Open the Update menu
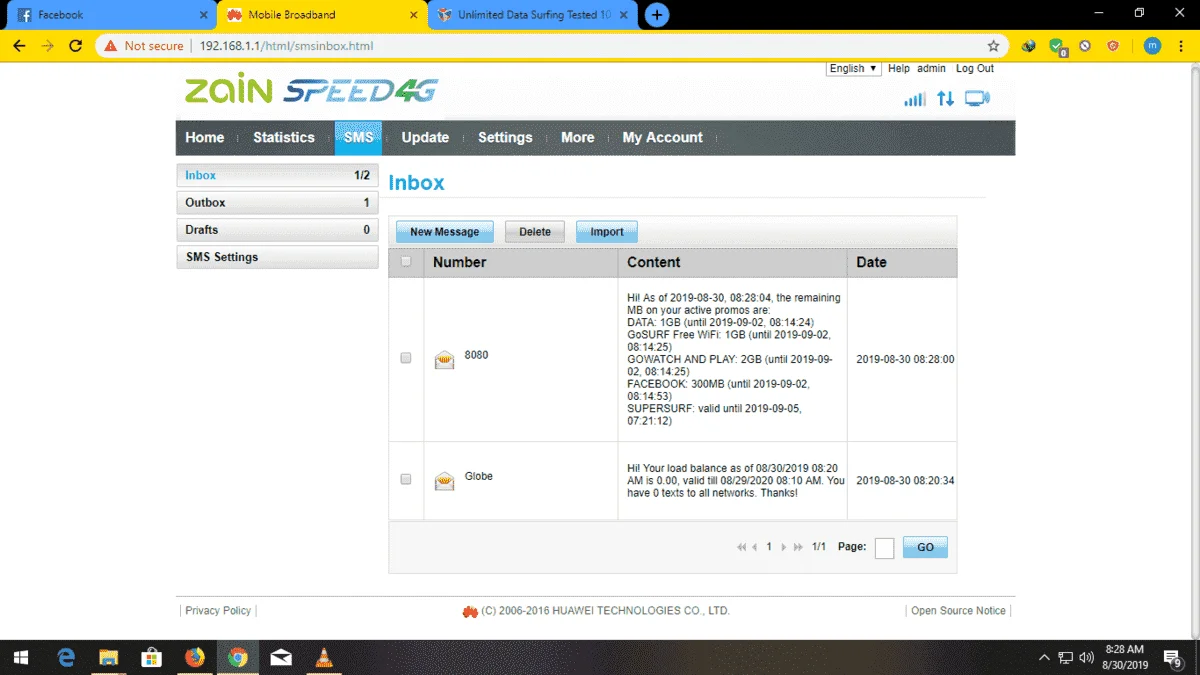Viewport: 1200px width, 675px height. (425, 138)
